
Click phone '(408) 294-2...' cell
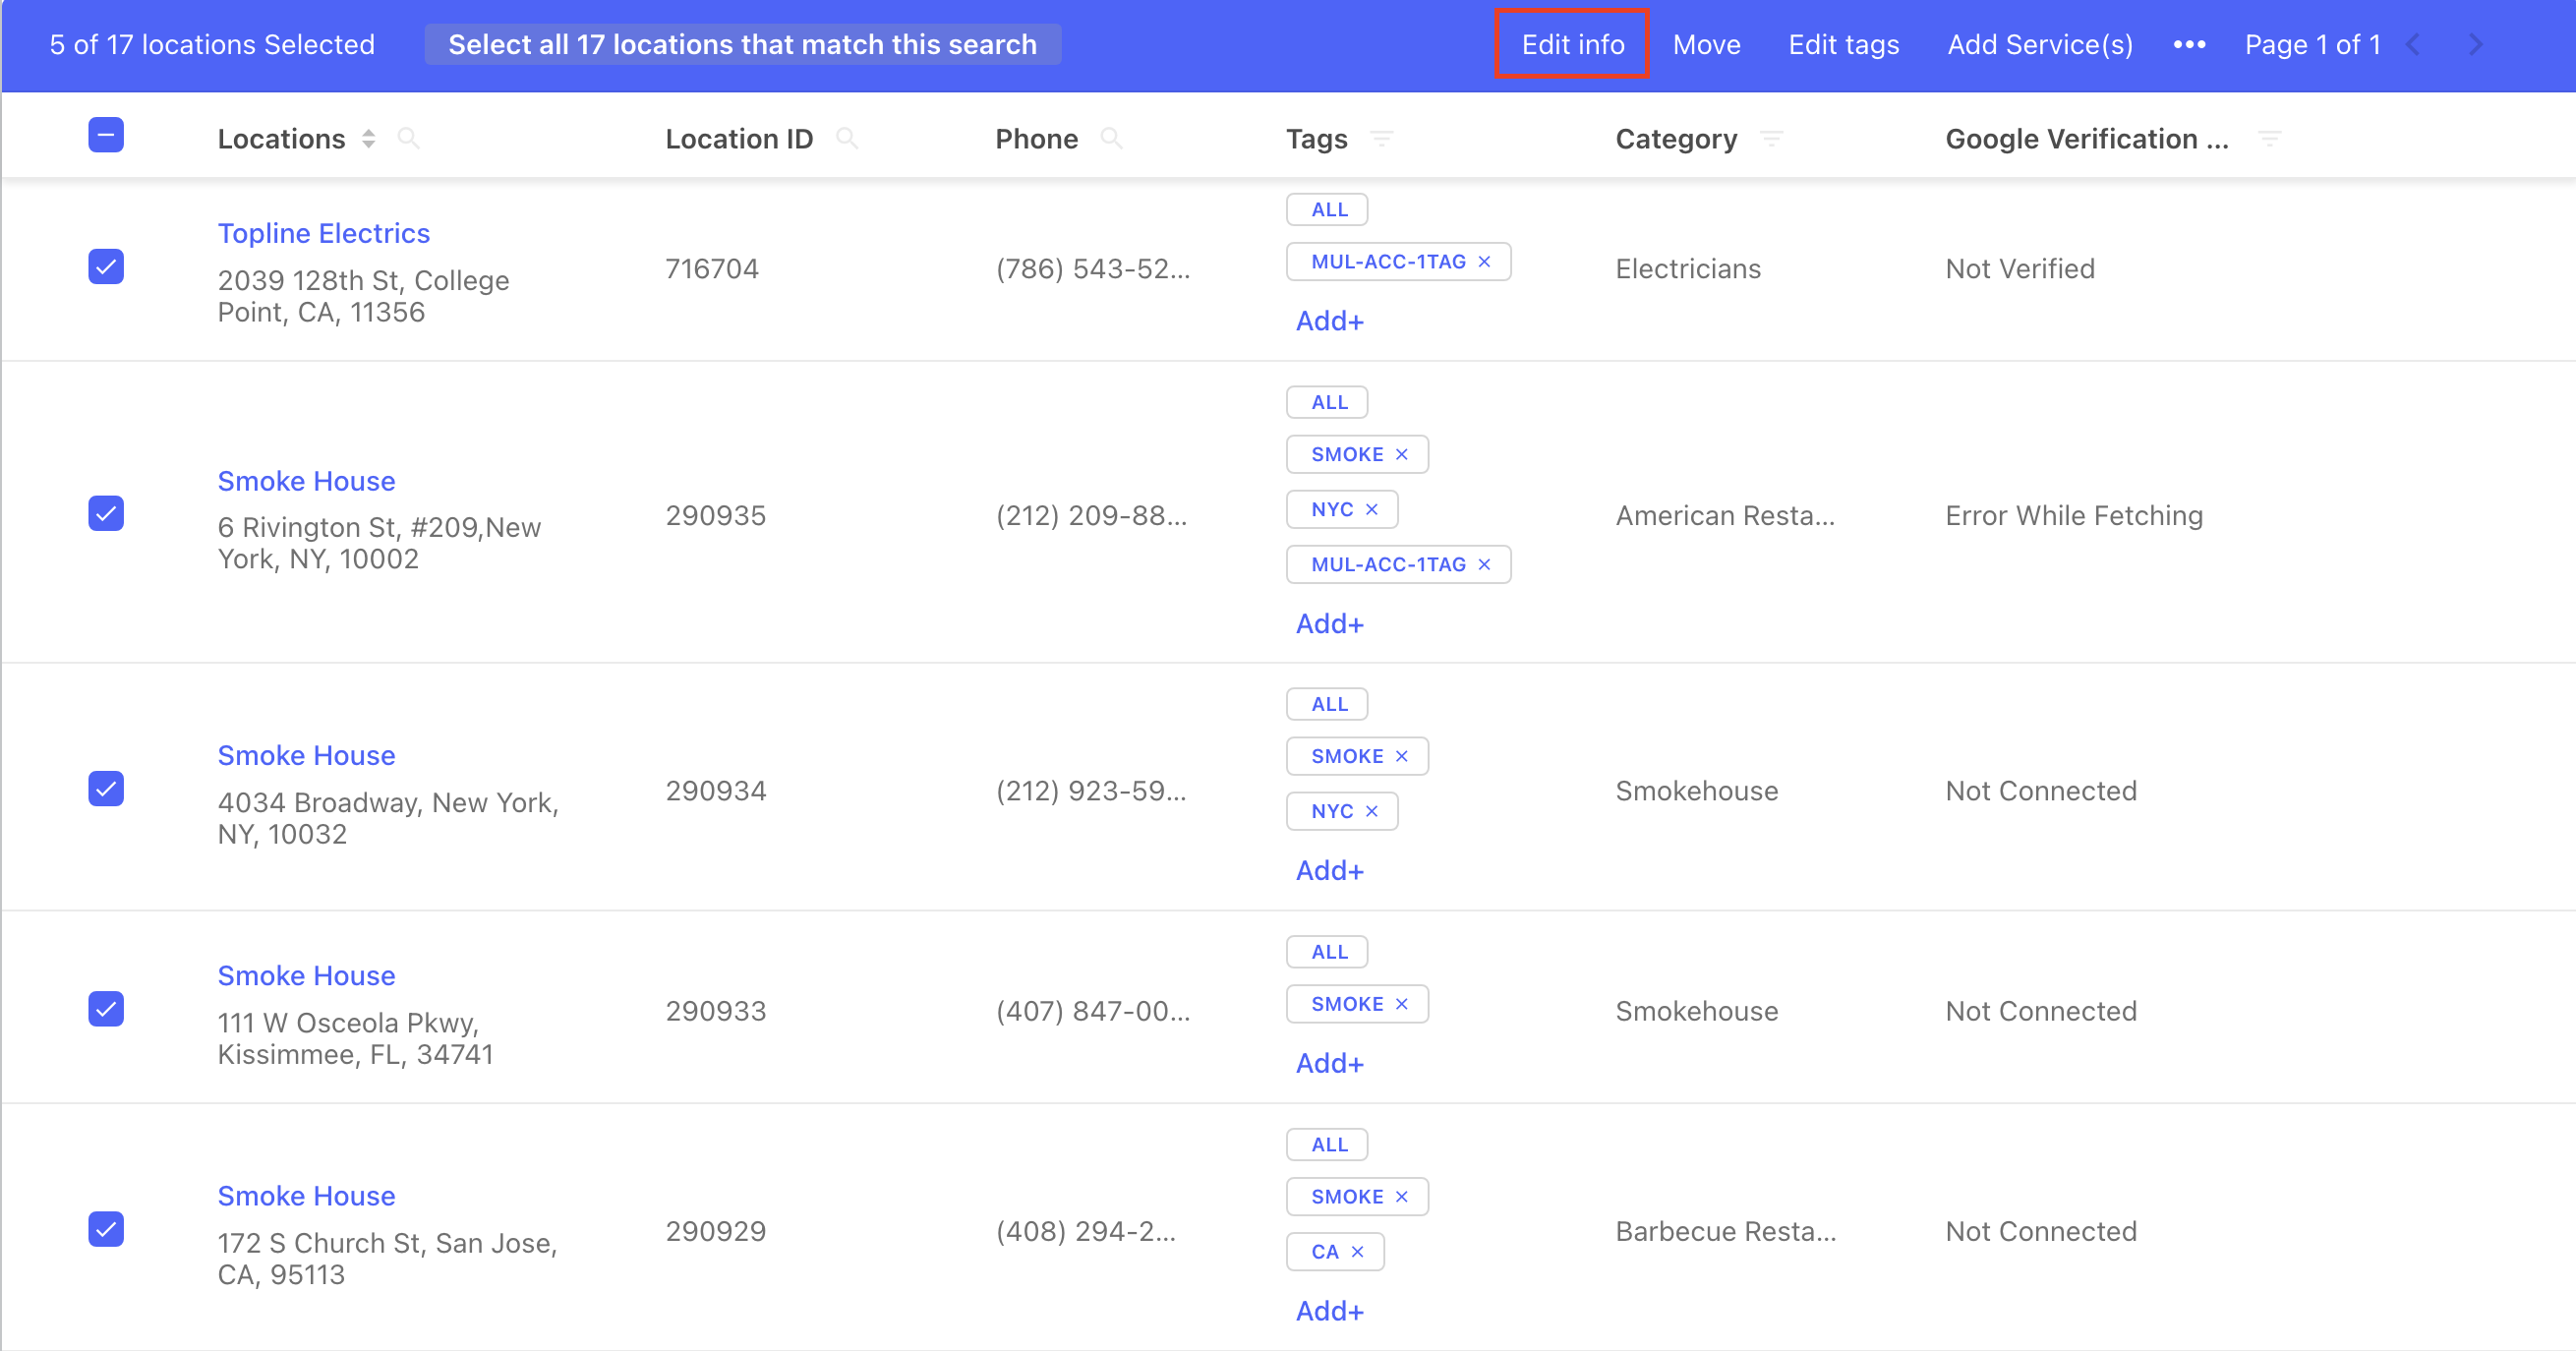click(1085, 1232)
